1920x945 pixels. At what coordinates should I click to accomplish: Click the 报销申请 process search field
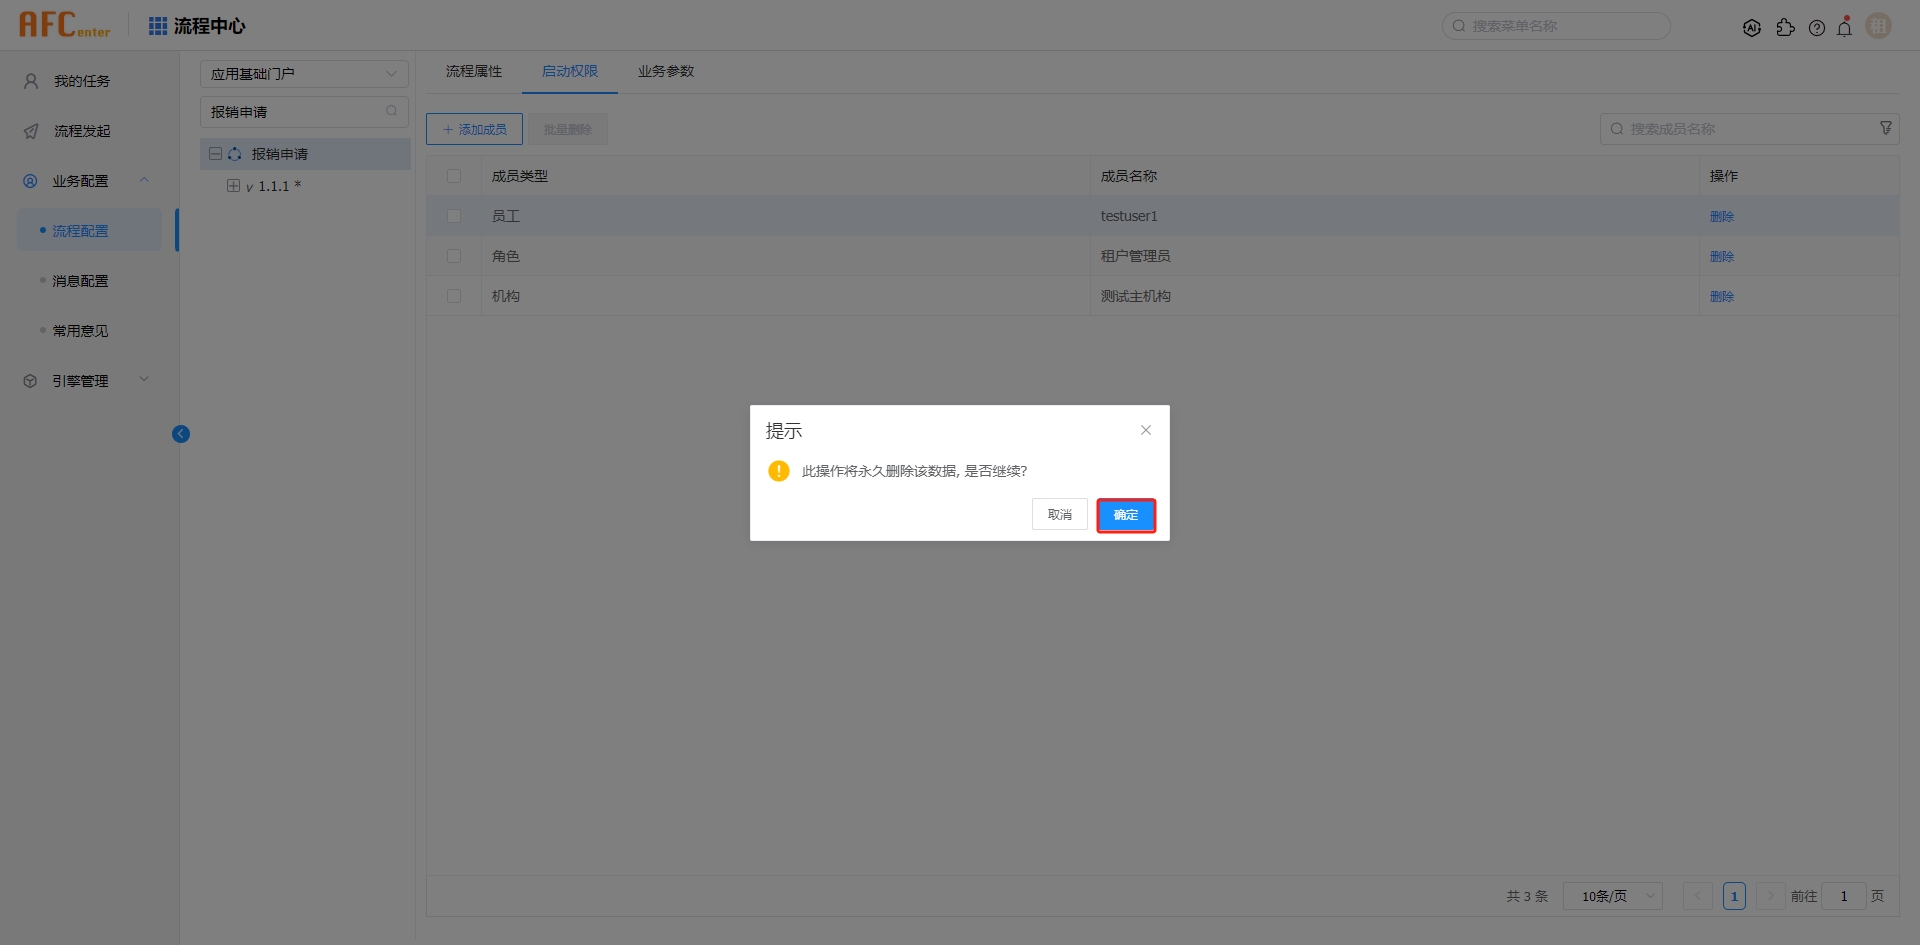pos(305,112)
